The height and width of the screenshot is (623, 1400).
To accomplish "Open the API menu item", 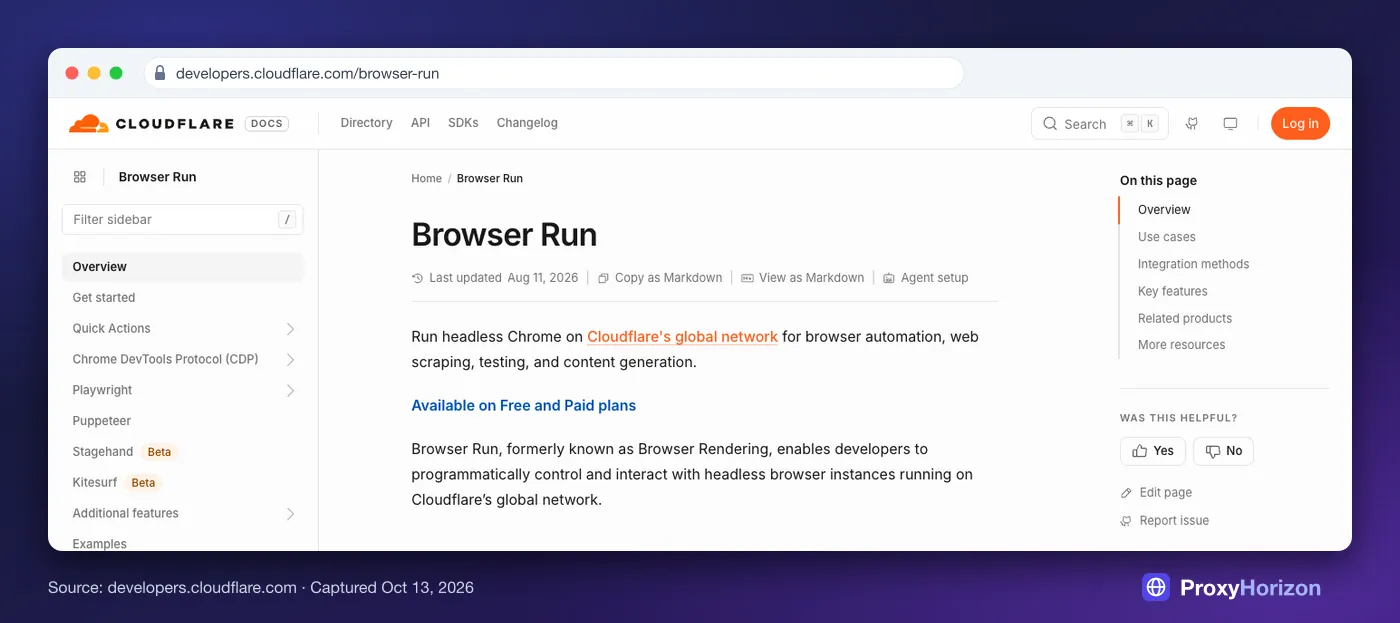I will 420,123.
